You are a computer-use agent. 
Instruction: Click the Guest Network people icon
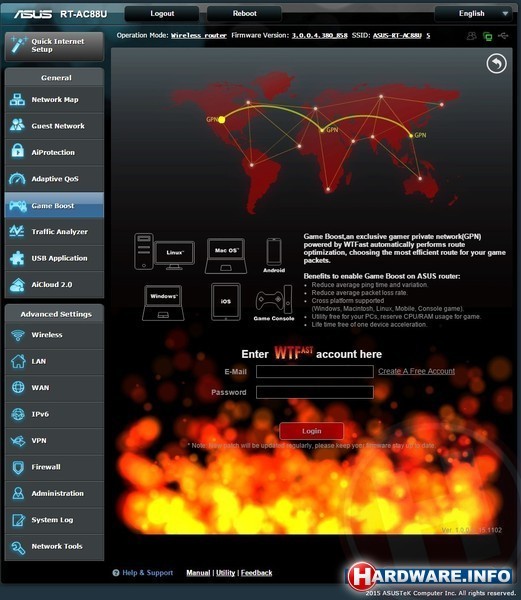[x=17, y=125]
